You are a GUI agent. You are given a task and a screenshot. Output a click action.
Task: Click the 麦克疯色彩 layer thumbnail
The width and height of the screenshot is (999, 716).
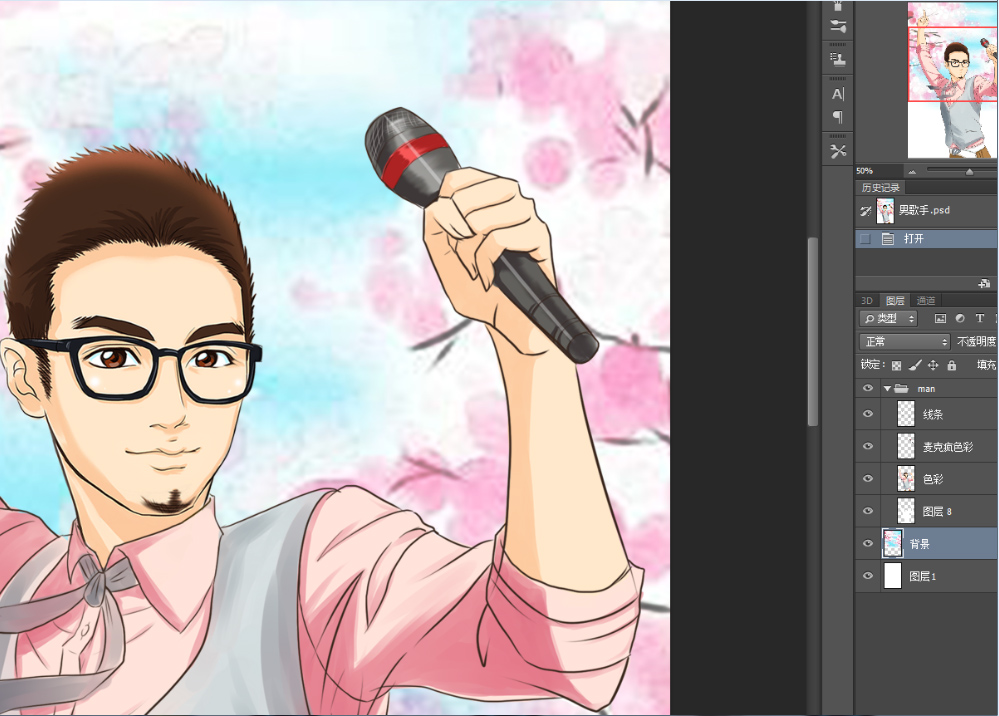coord(906,447)
